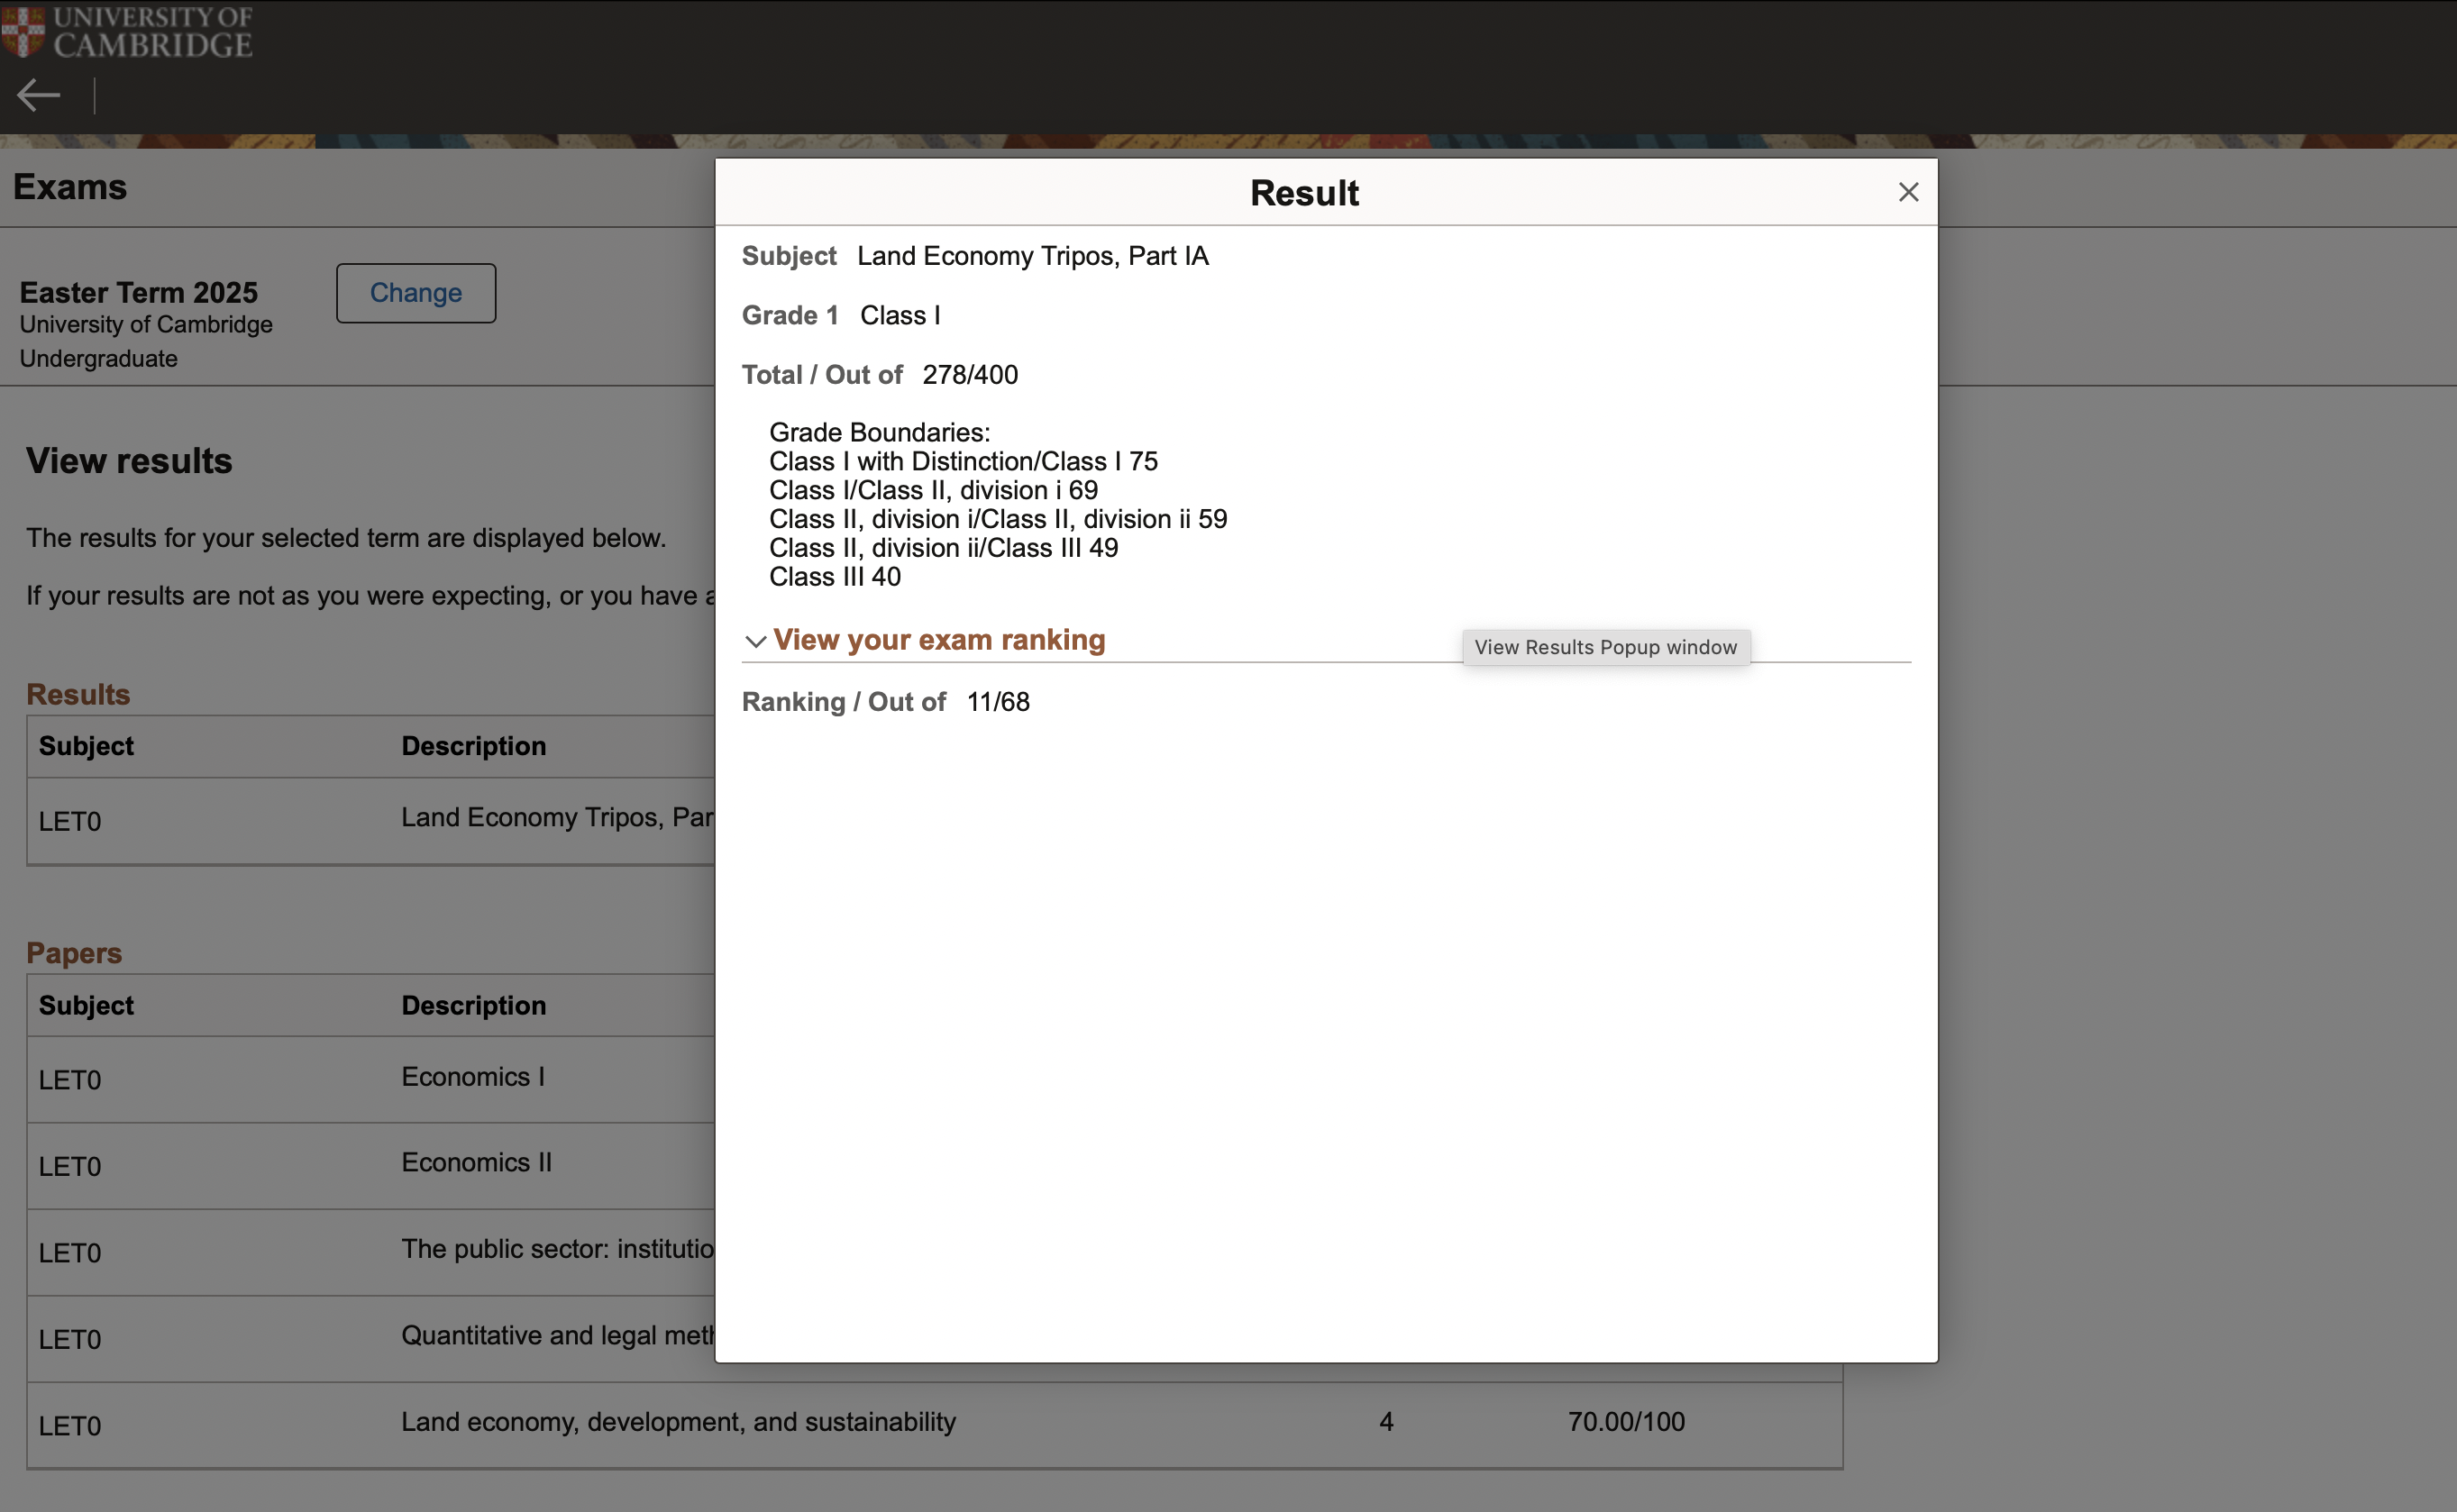The width and height of the screenshot is (2457, 1512).
Task: Click Description column header in Papers table
Action: pyautogui.click(x=473, y=1005)
